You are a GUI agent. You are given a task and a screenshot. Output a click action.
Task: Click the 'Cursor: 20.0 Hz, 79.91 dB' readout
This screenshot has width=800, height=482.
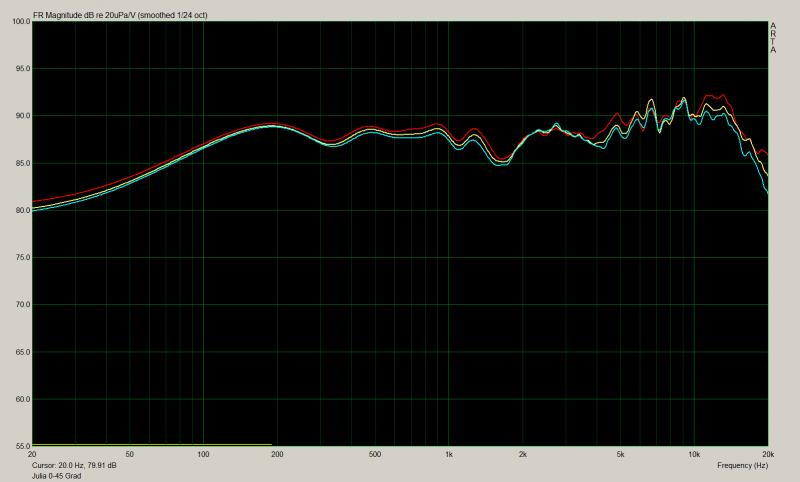[x=74, y=465]
